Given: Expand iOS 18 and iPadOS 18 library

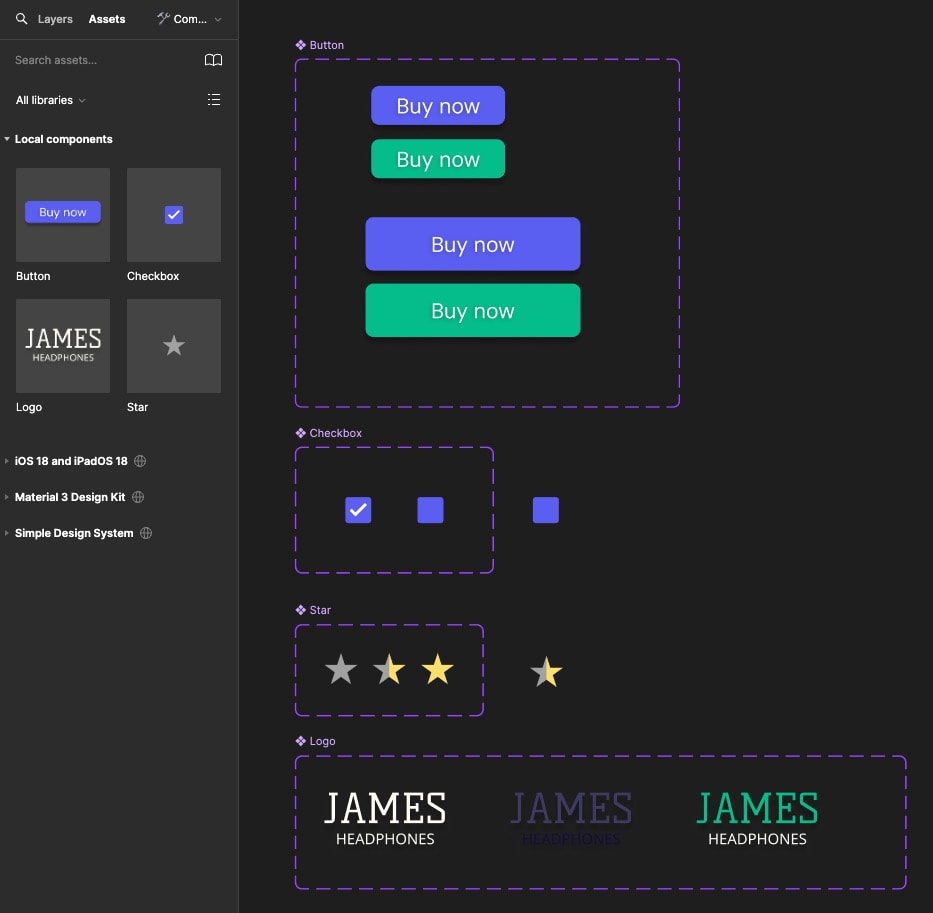Looking at the screenshot, I should 7,461.
